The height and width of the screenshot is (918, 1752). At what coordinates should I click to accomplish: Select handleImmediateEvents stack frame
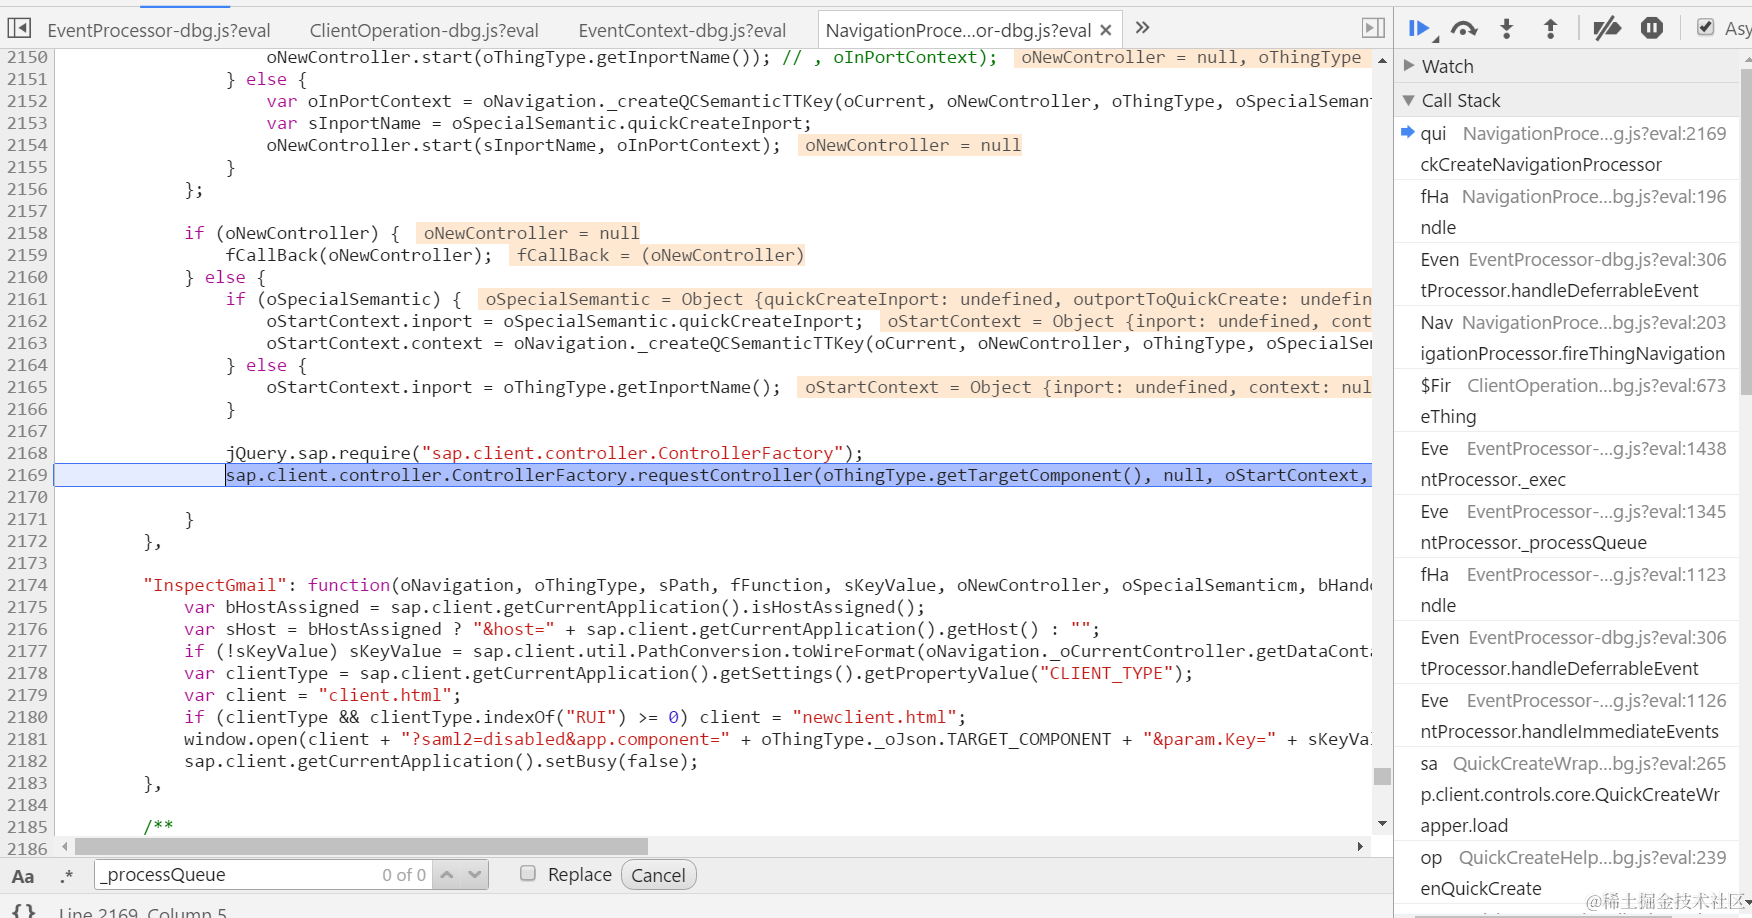[x=1568, y=716]
